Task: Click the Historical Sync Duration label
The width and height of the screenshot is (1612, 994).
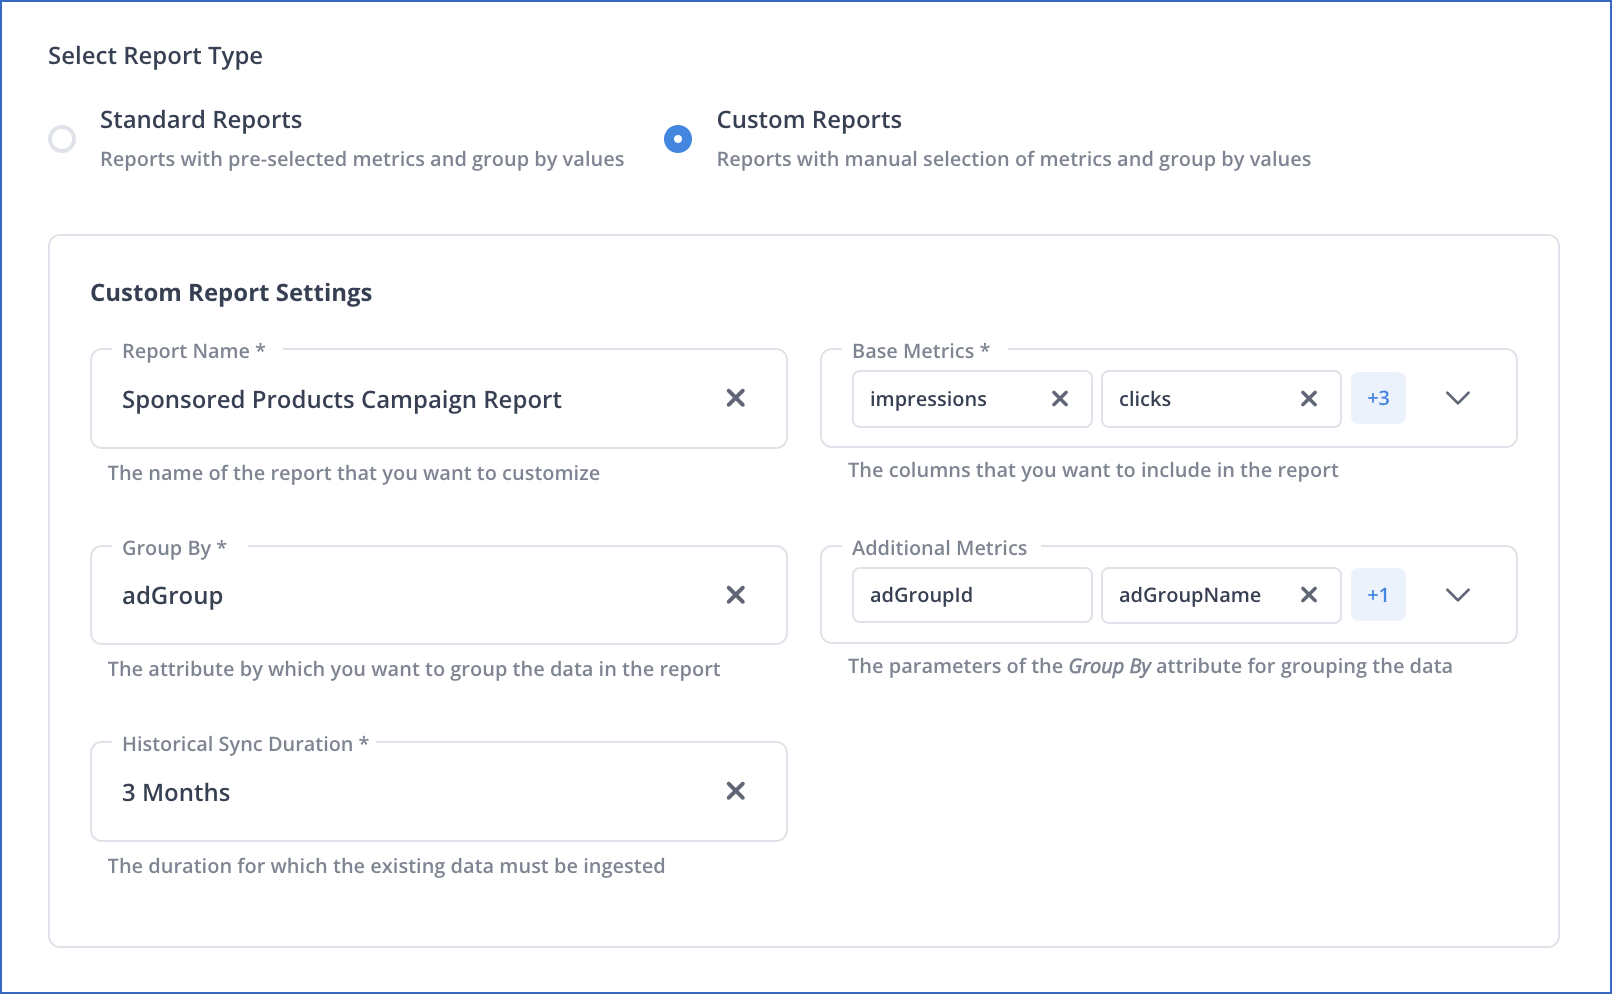Action: coord(245,744)
